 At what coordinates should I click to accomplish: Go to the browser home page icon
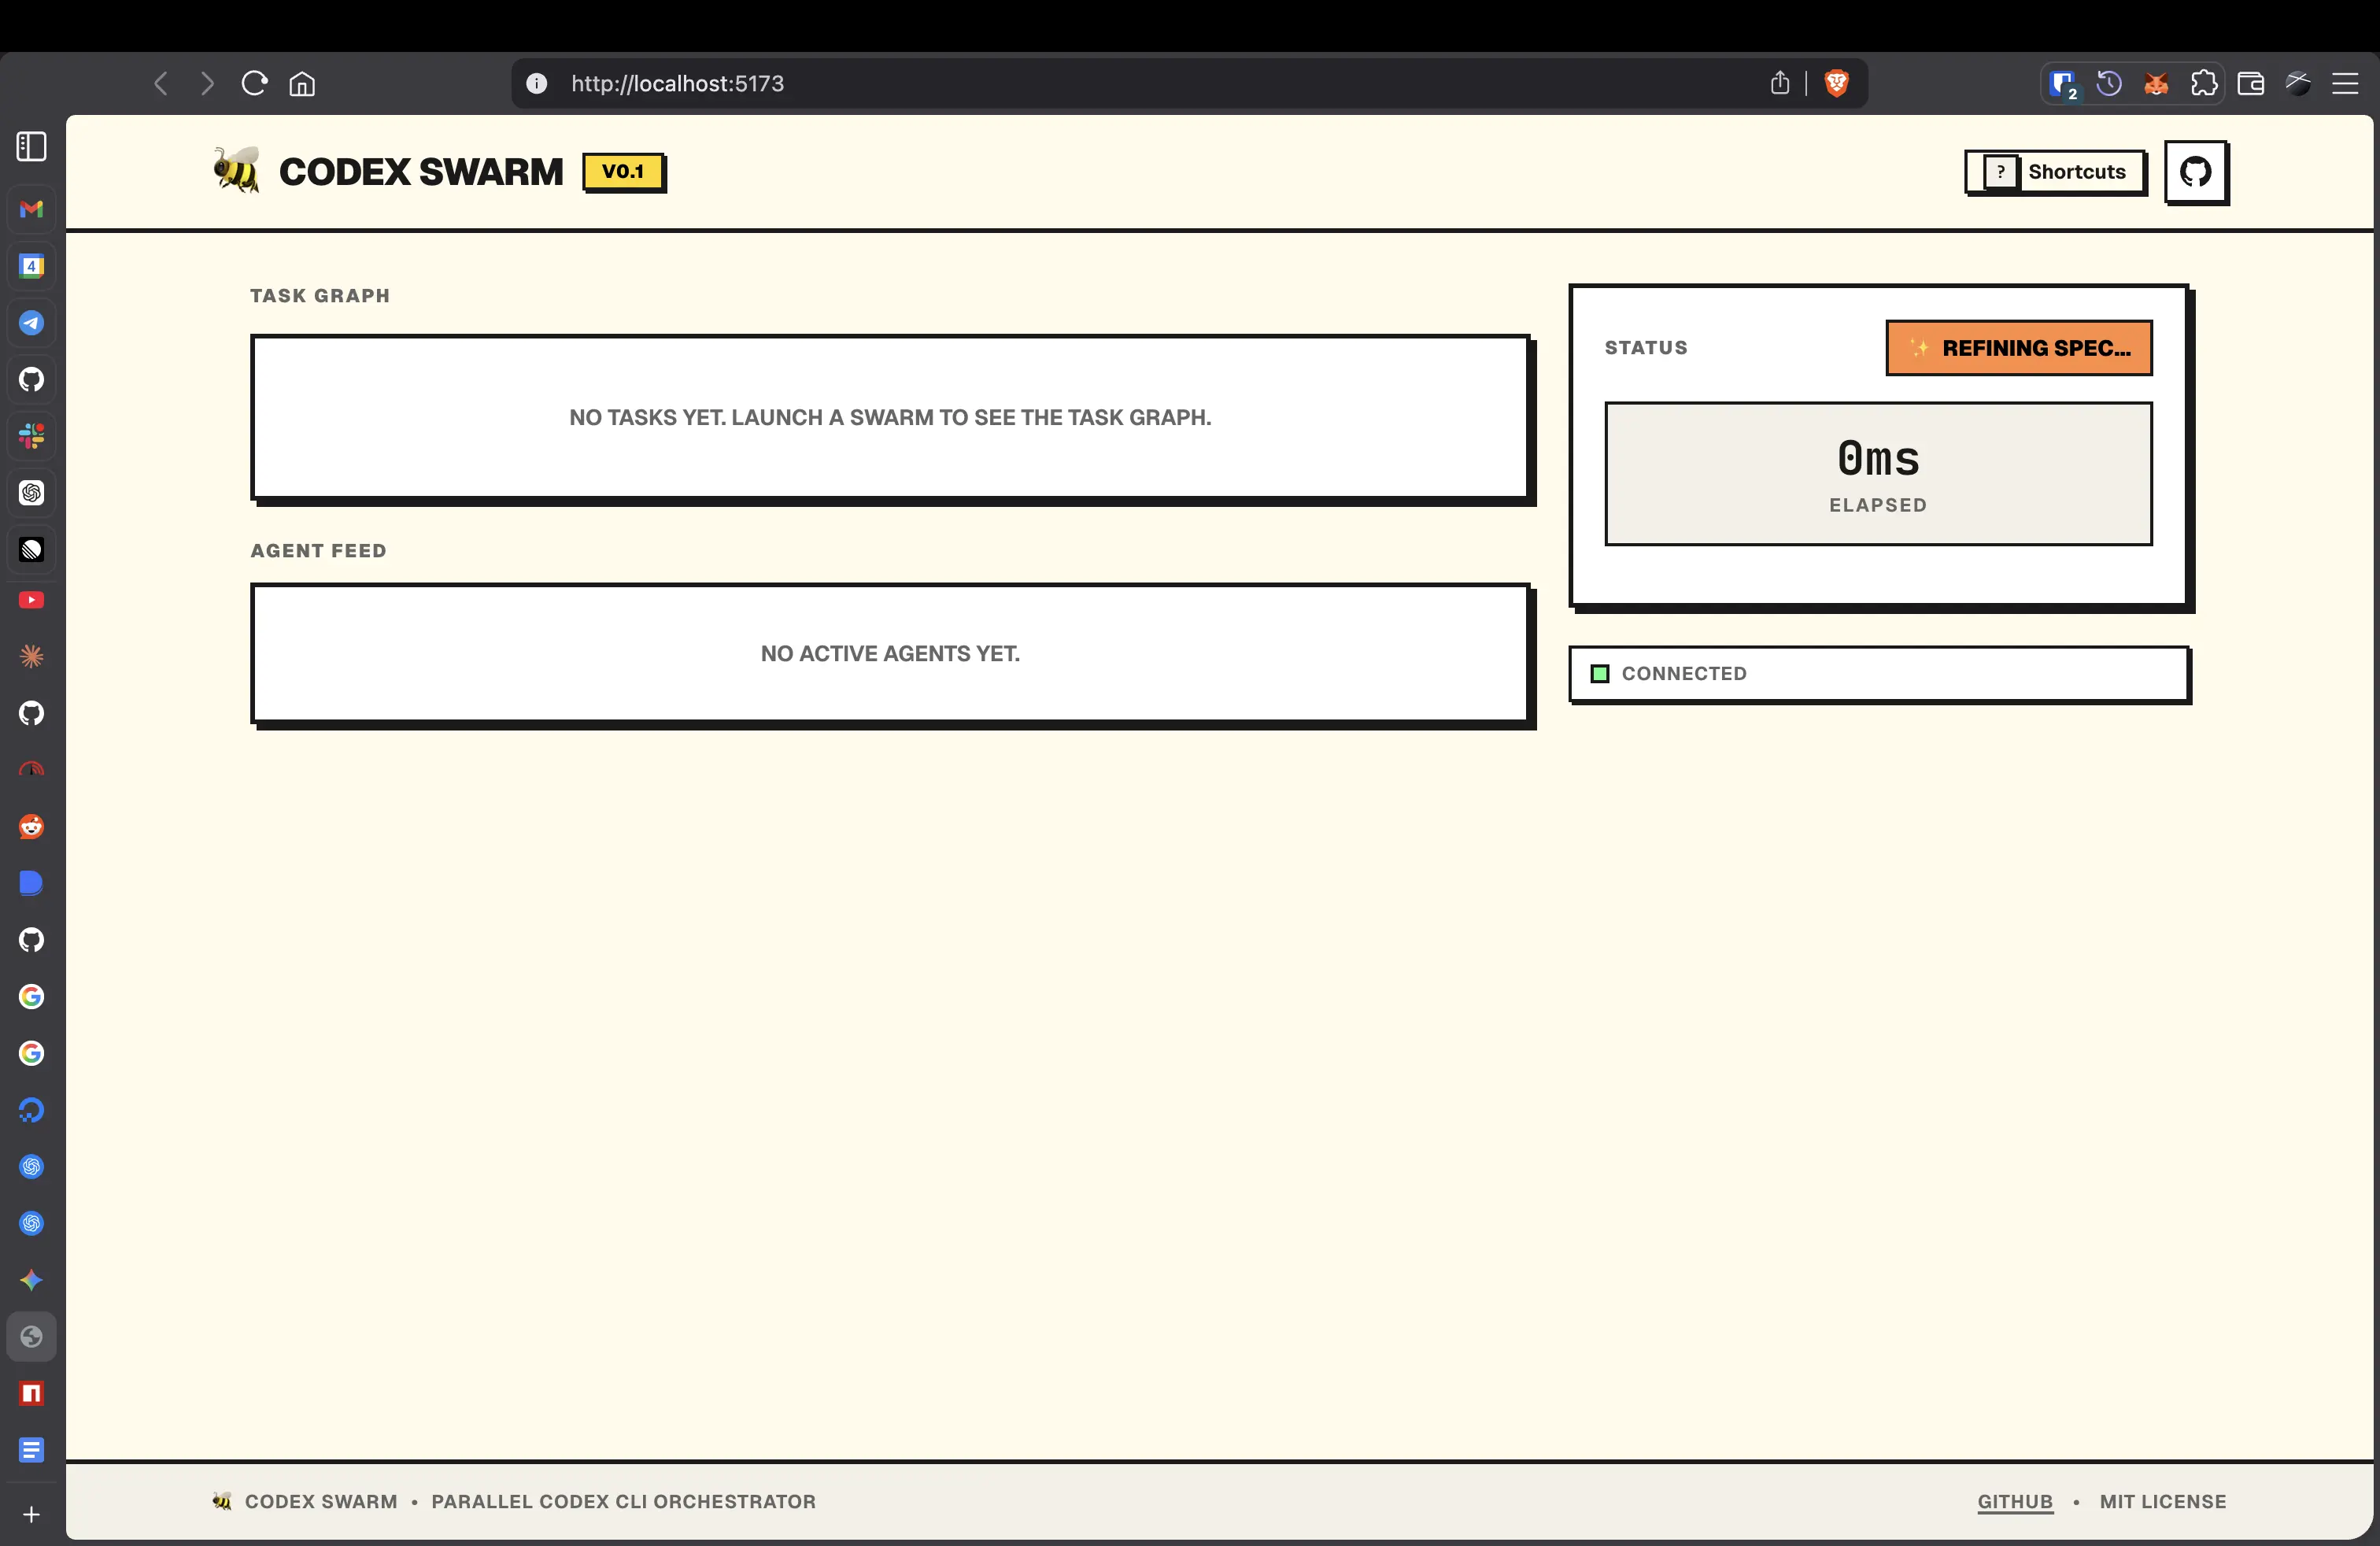coord(302,83)
